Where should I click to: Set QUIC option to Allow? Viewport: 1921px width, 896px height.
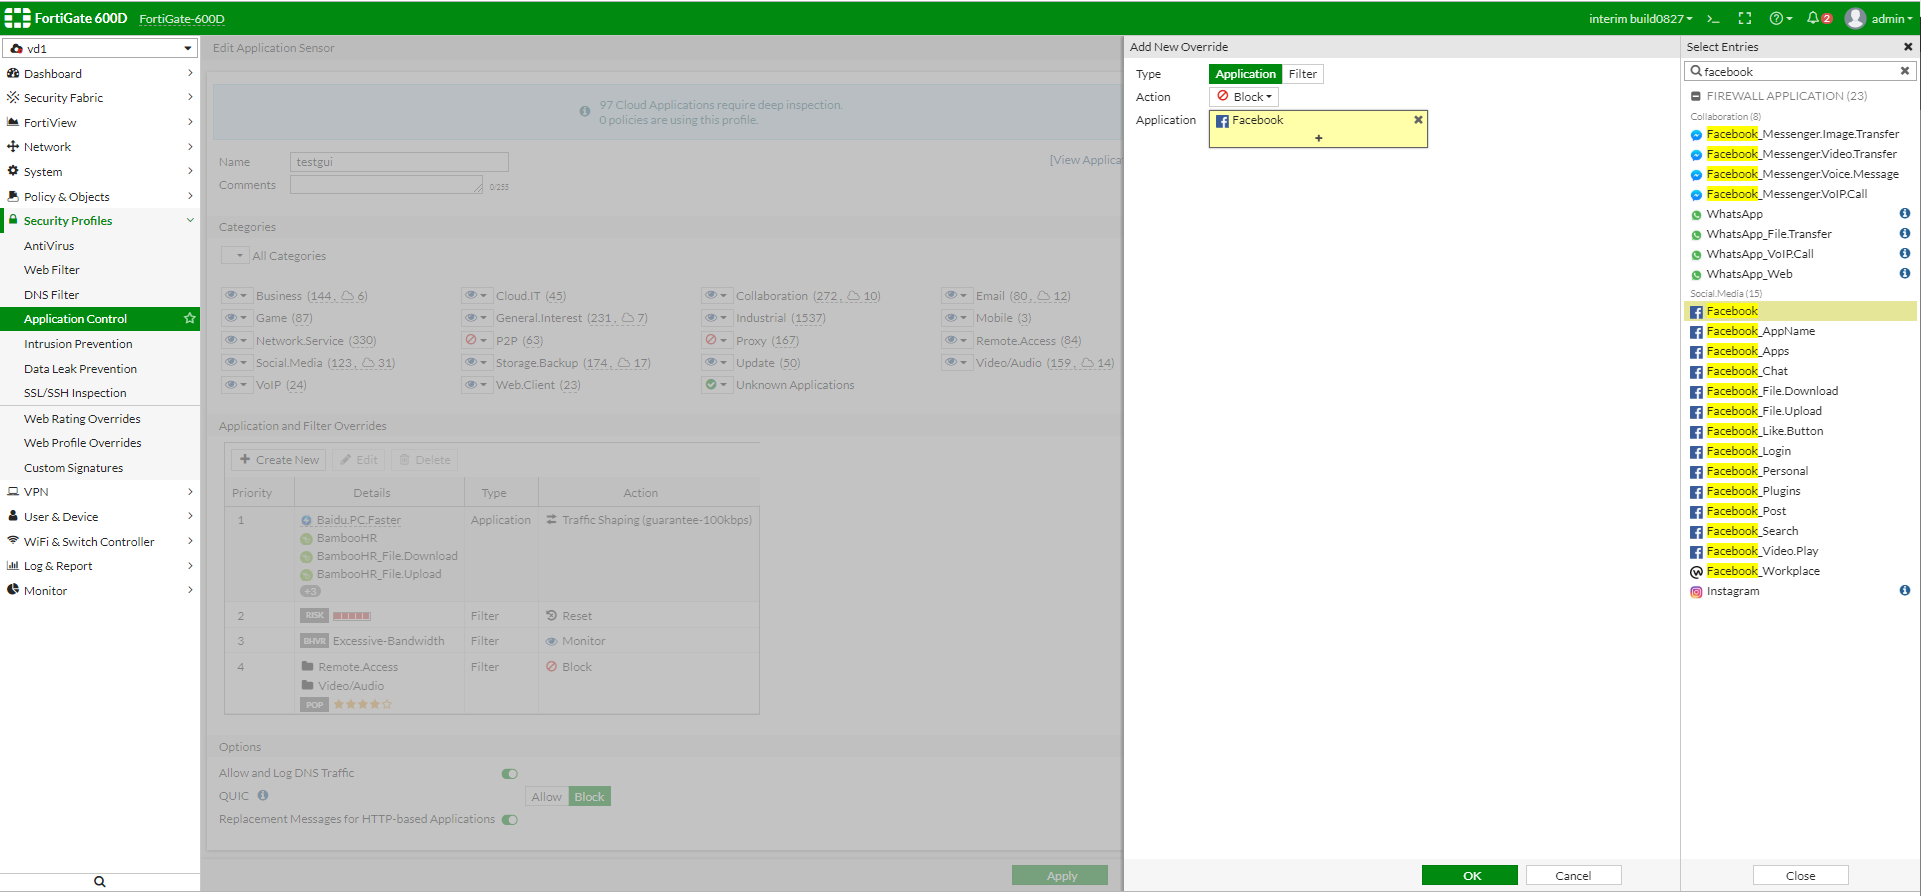coord(547,797)
